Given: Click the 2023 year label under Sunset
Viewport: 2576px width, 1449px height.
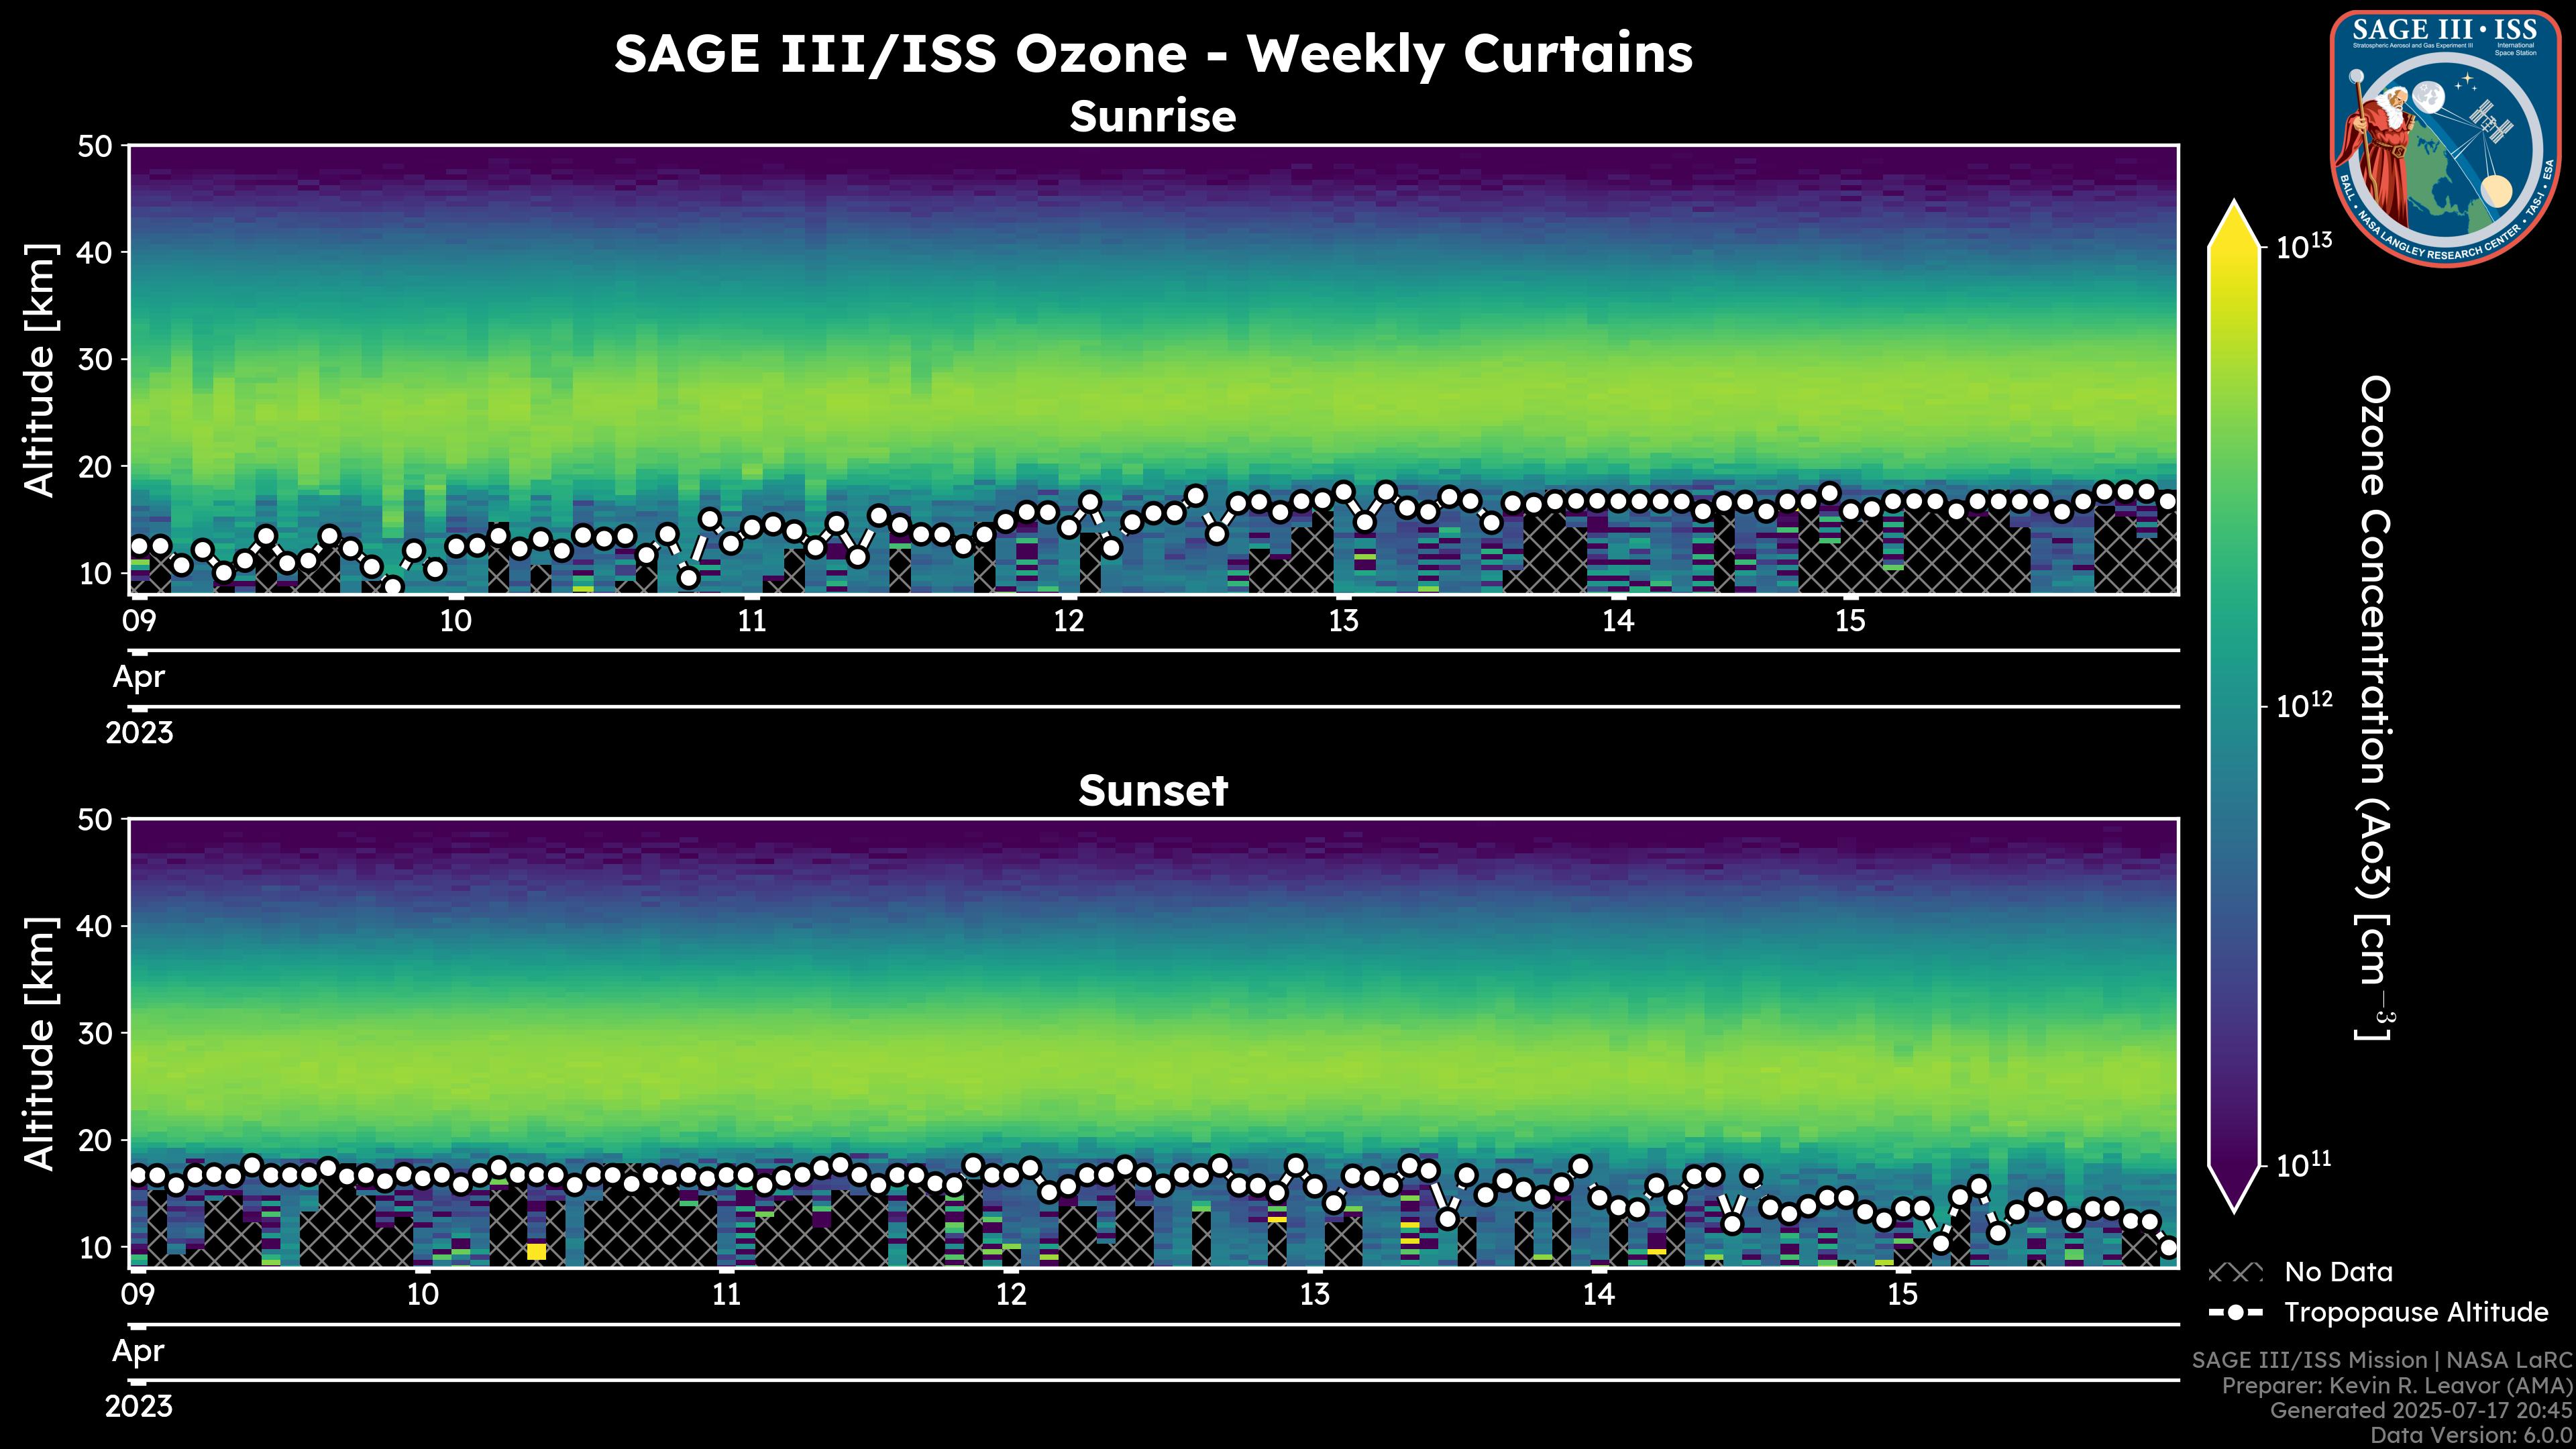Looking at the screenshot, I should (x=139, y=1406).
